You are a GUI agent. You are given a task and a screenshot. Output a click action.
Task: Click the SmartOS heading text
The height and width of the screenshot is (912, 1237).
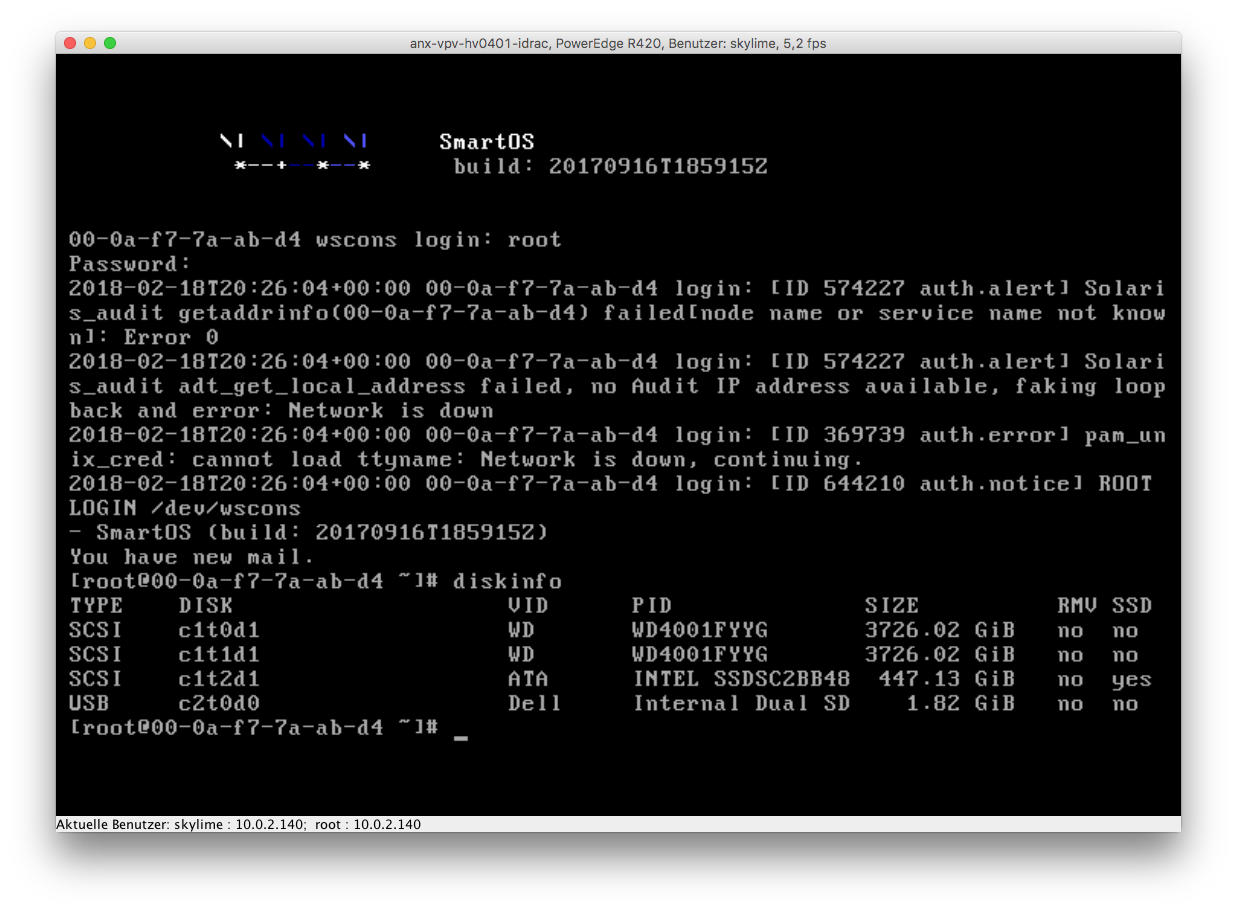pos(486,142)
